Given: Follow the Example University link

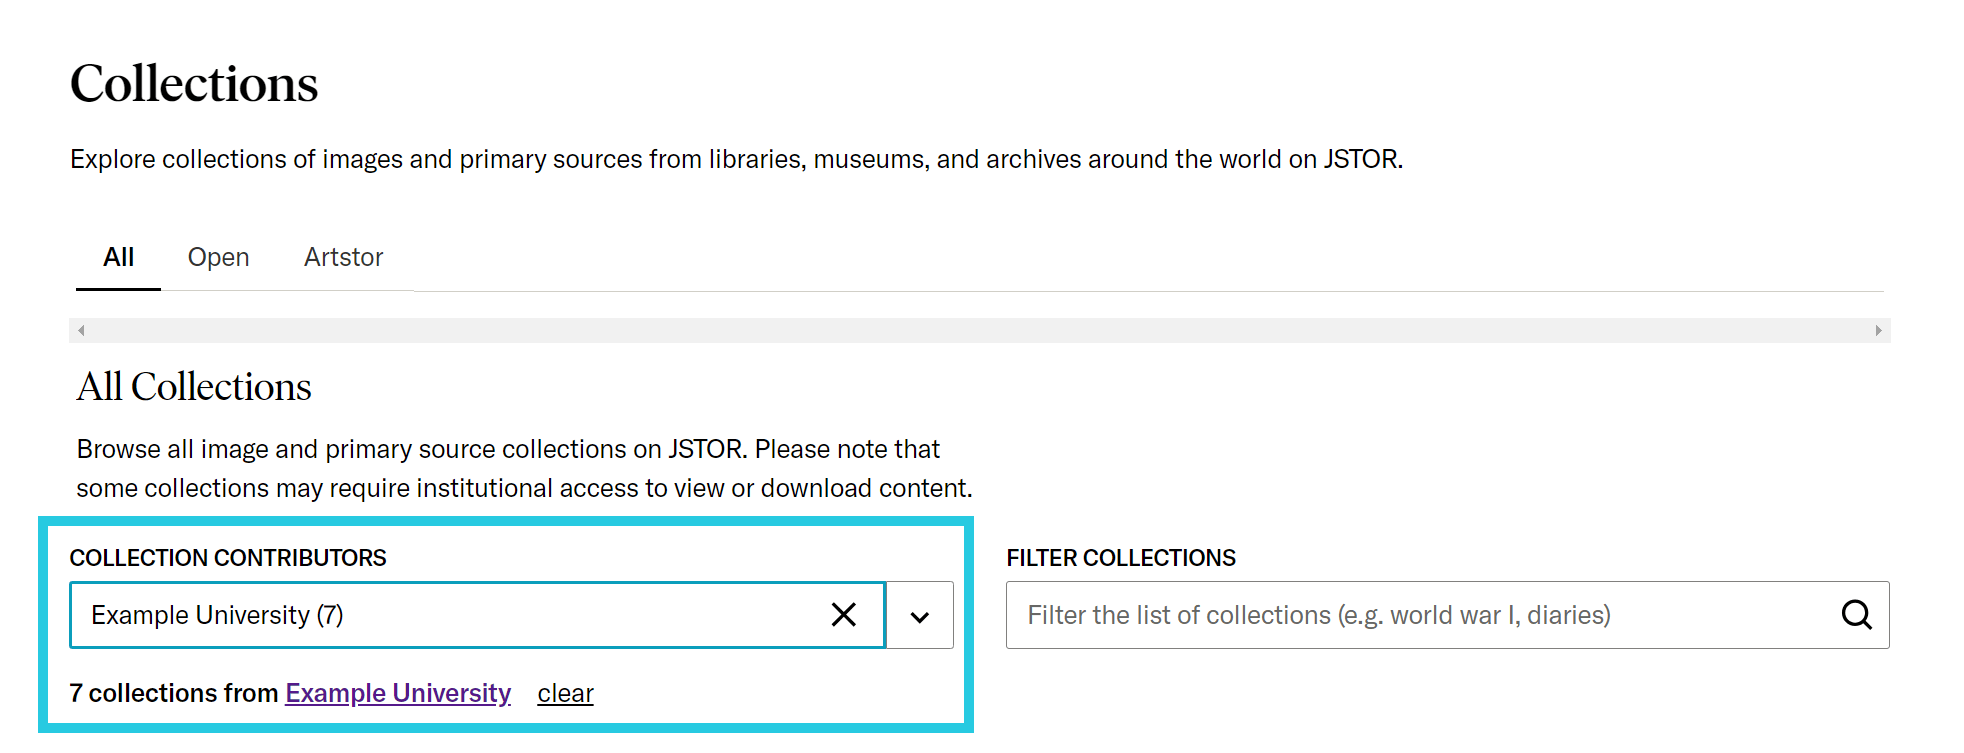Looking at the screenshot, I should 397,692.
